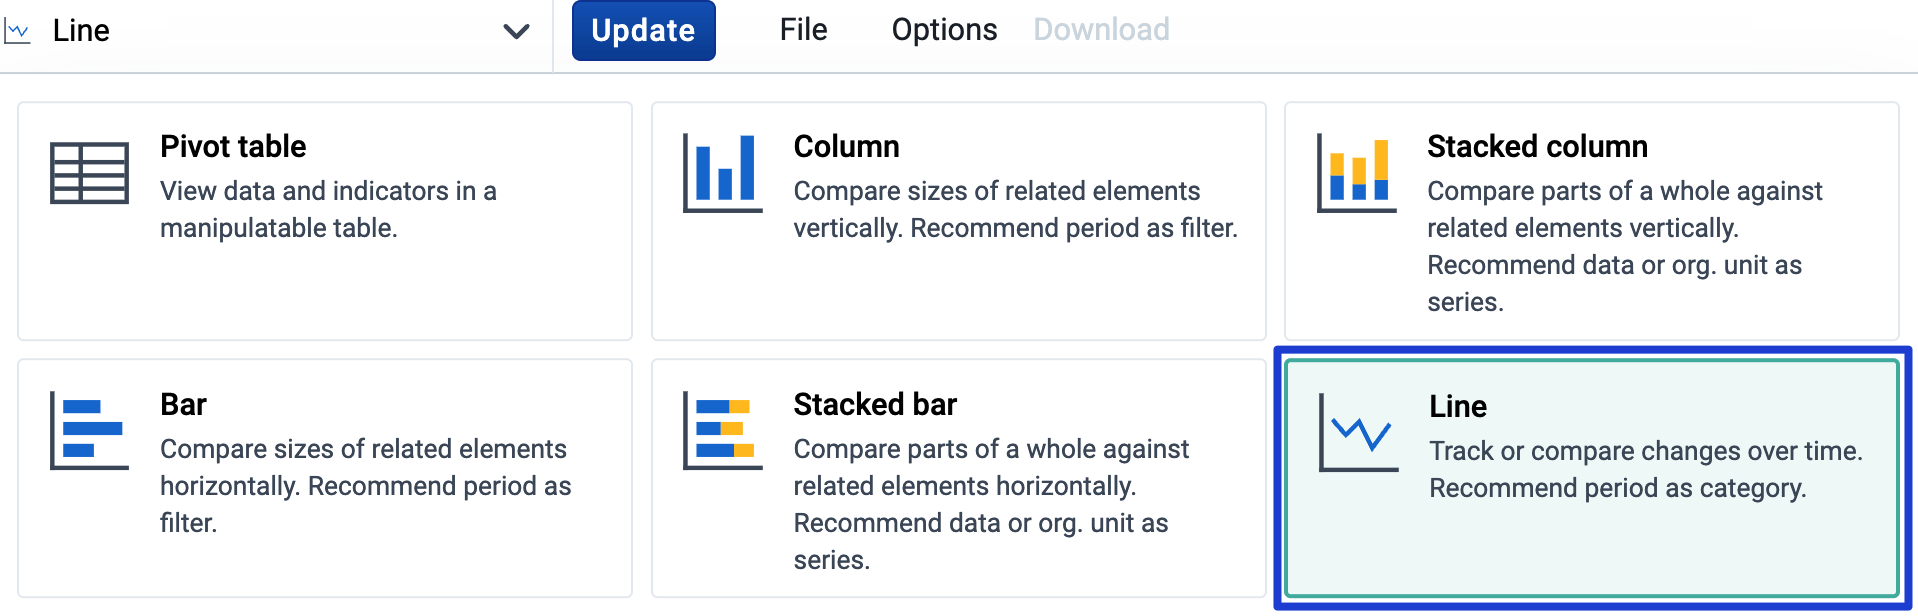The width and height of the screenshot is (1918, 616).
Task: Pick the Bar chart icon
Action: (x=89, y=431)
